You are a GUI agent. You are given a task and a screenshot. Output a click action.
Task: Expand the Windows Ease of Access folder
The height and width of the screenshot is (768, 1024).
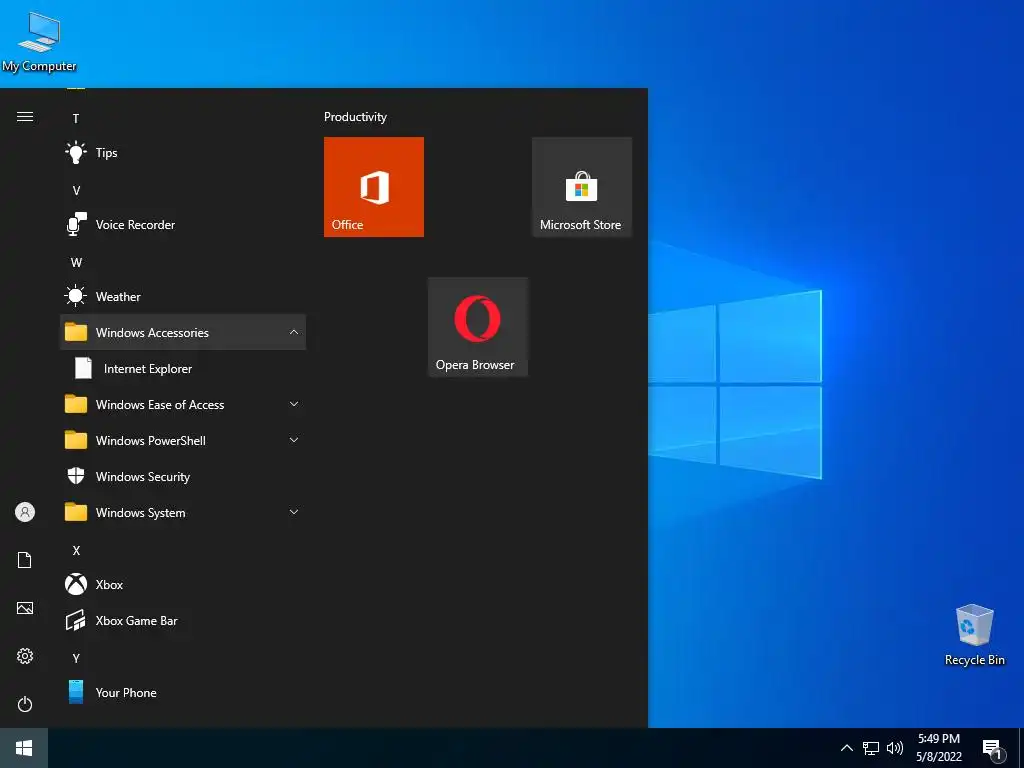183,405
